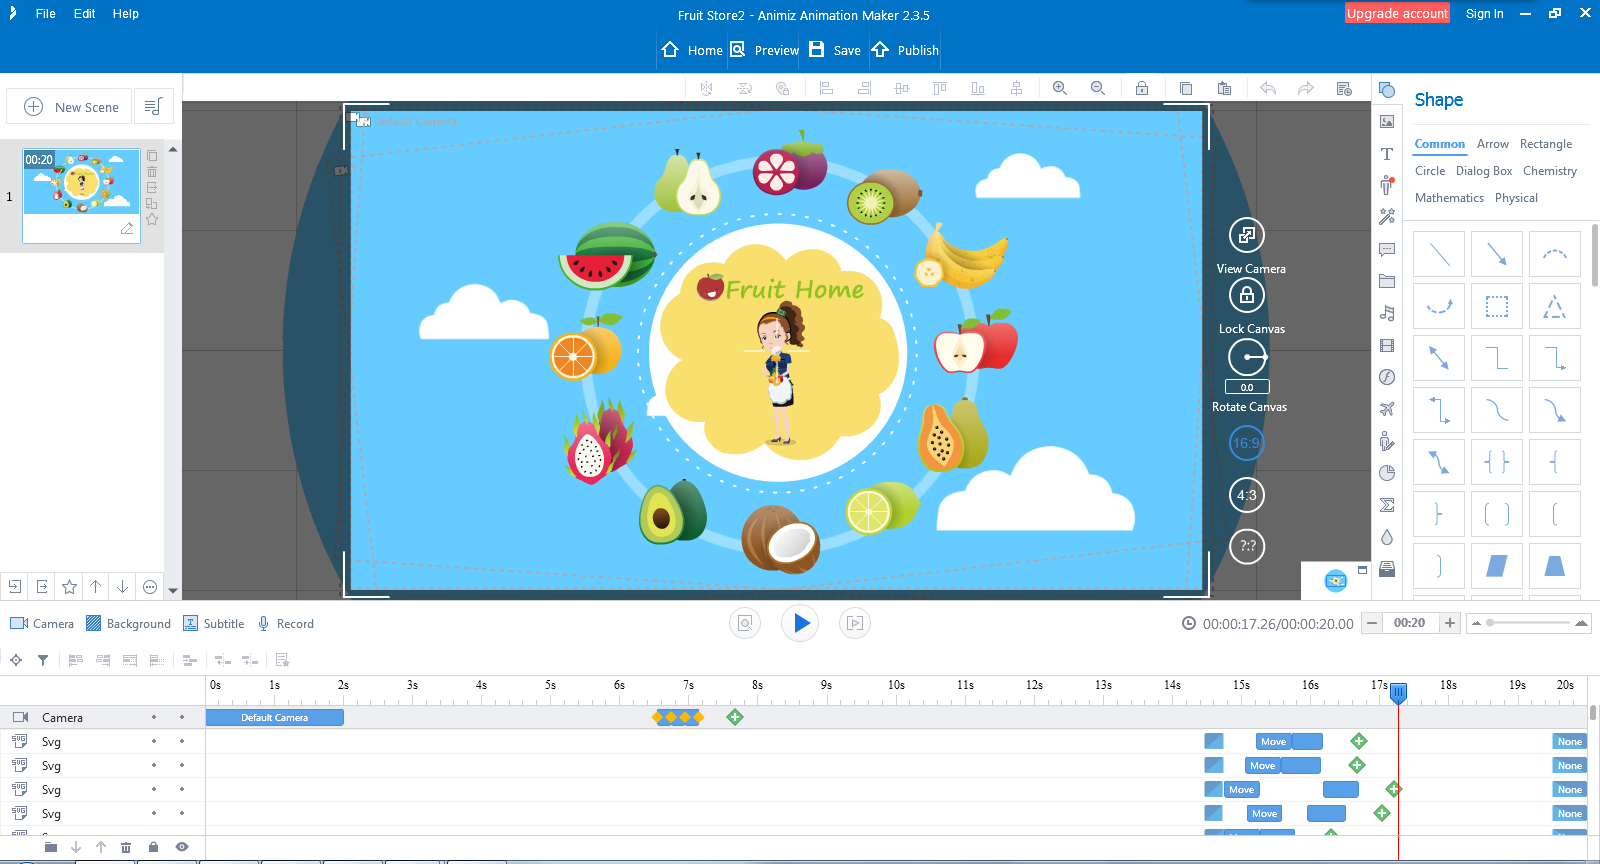
Task: Select the dashed rectangle shape
Action: tap(1497, 306)
